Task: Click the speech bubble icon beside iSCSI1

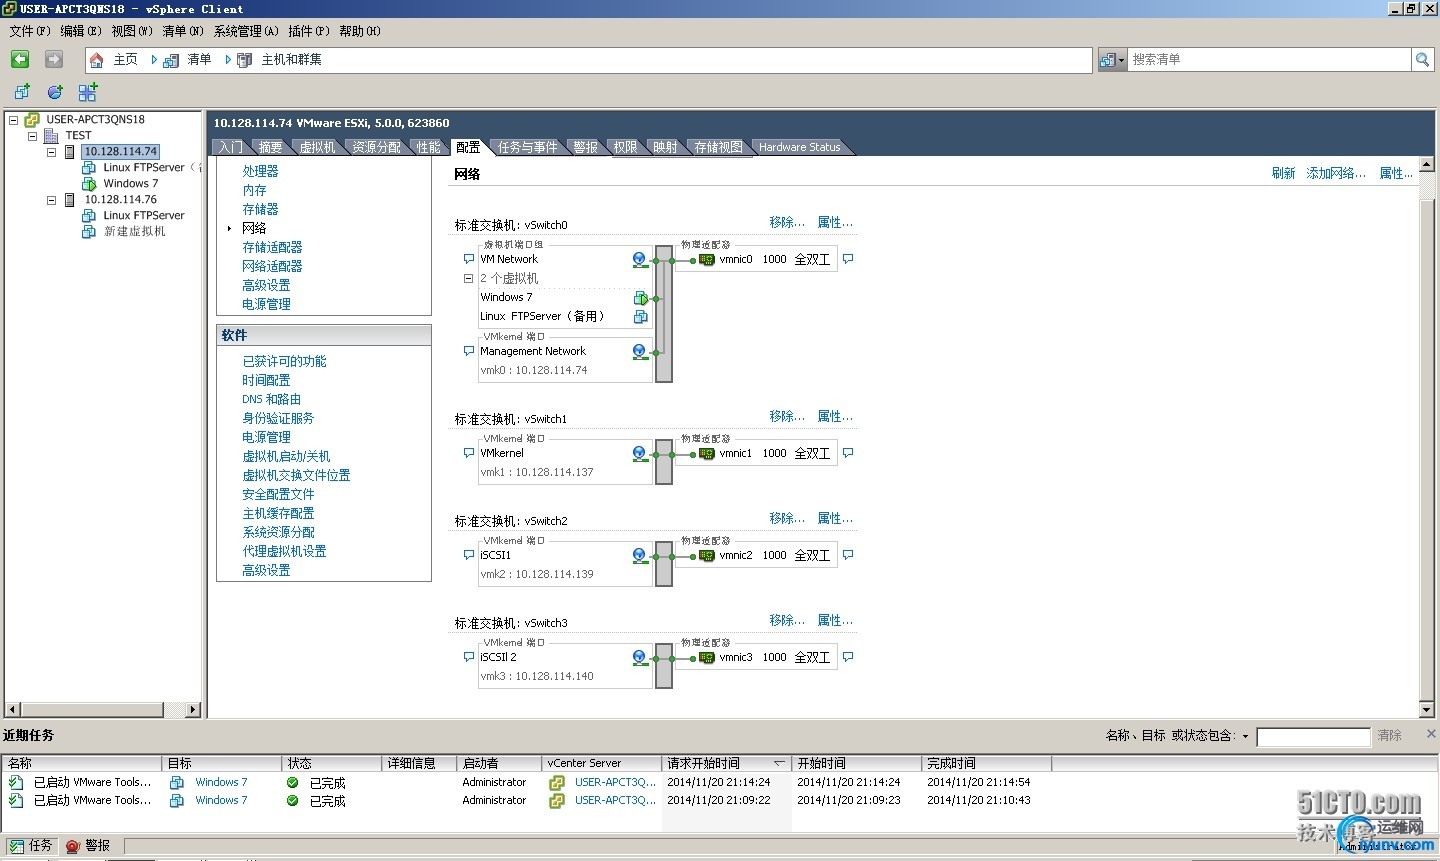Action: 469,555
